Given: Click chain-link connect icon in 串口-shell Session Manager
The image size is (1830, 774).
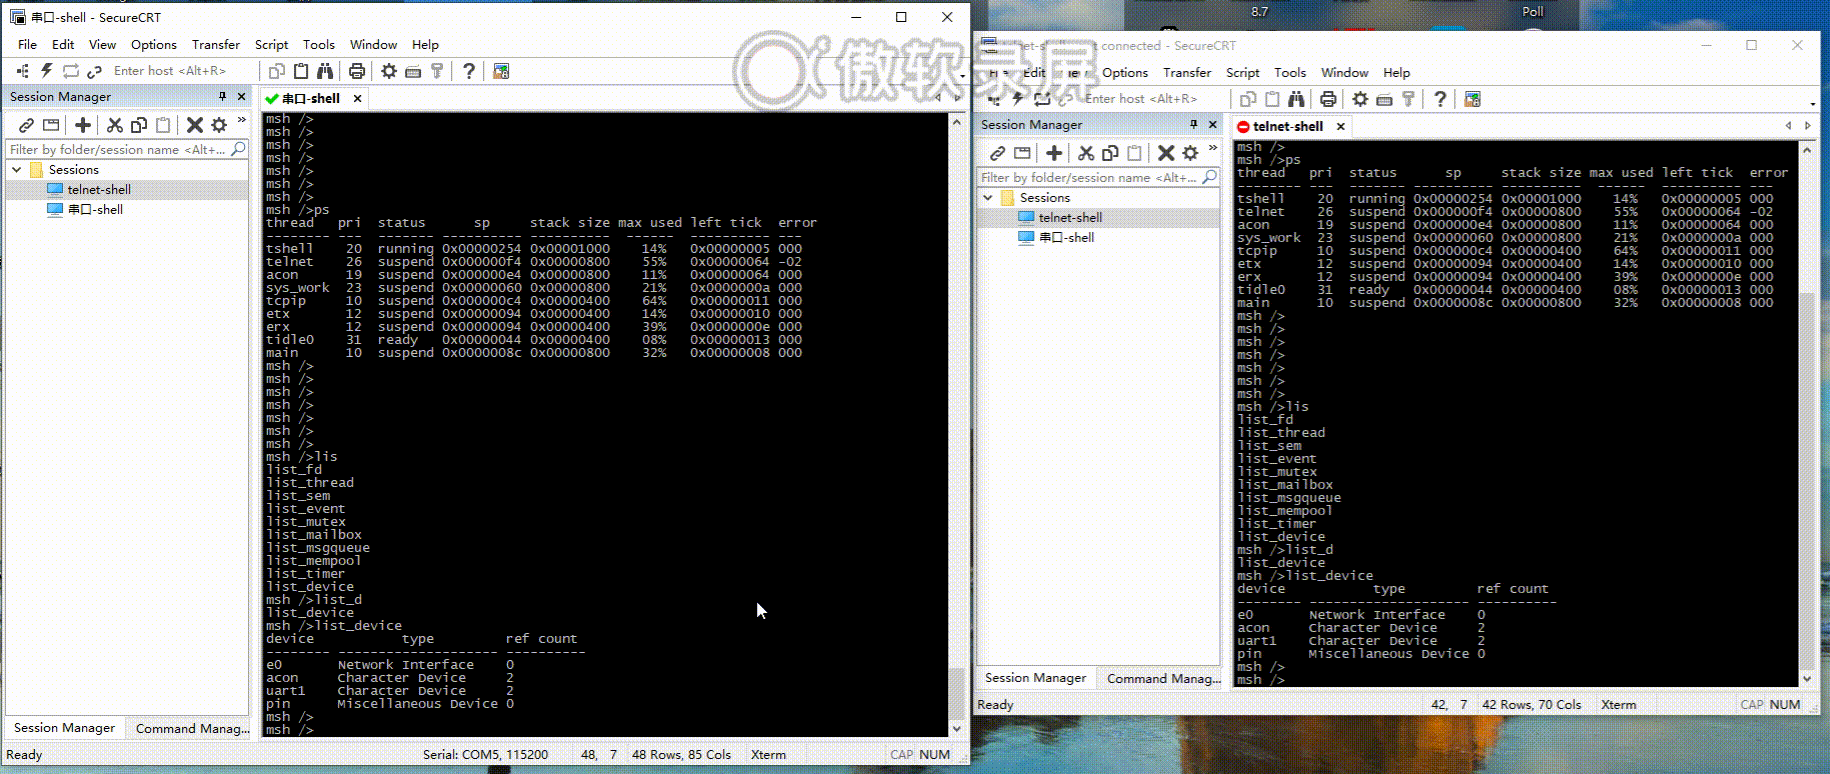Looking at the screenshot, I should 27,125.
